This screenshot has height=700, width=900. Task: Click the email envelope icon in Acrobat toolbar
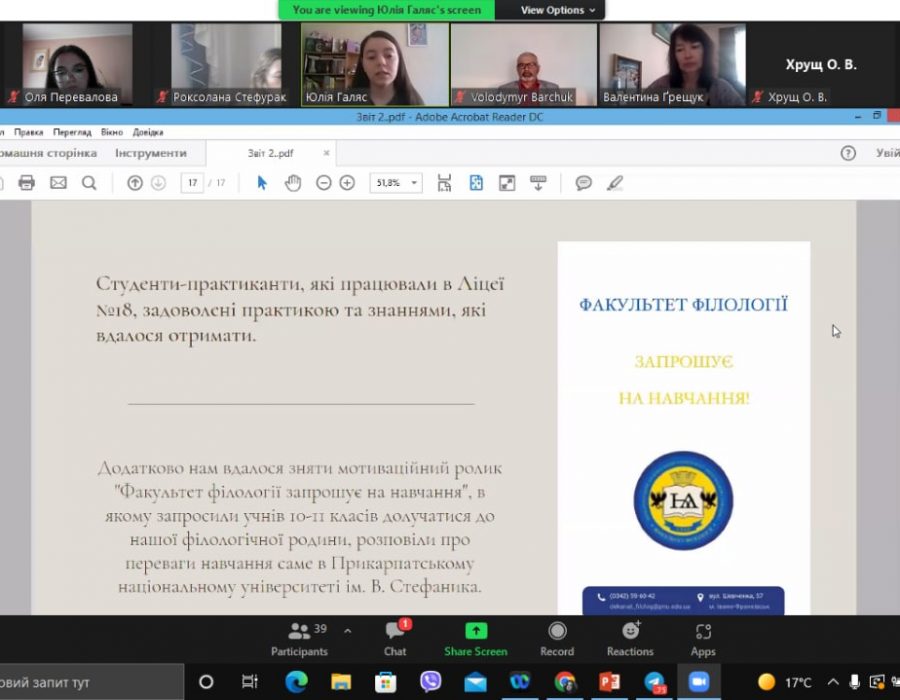(58, 183)
